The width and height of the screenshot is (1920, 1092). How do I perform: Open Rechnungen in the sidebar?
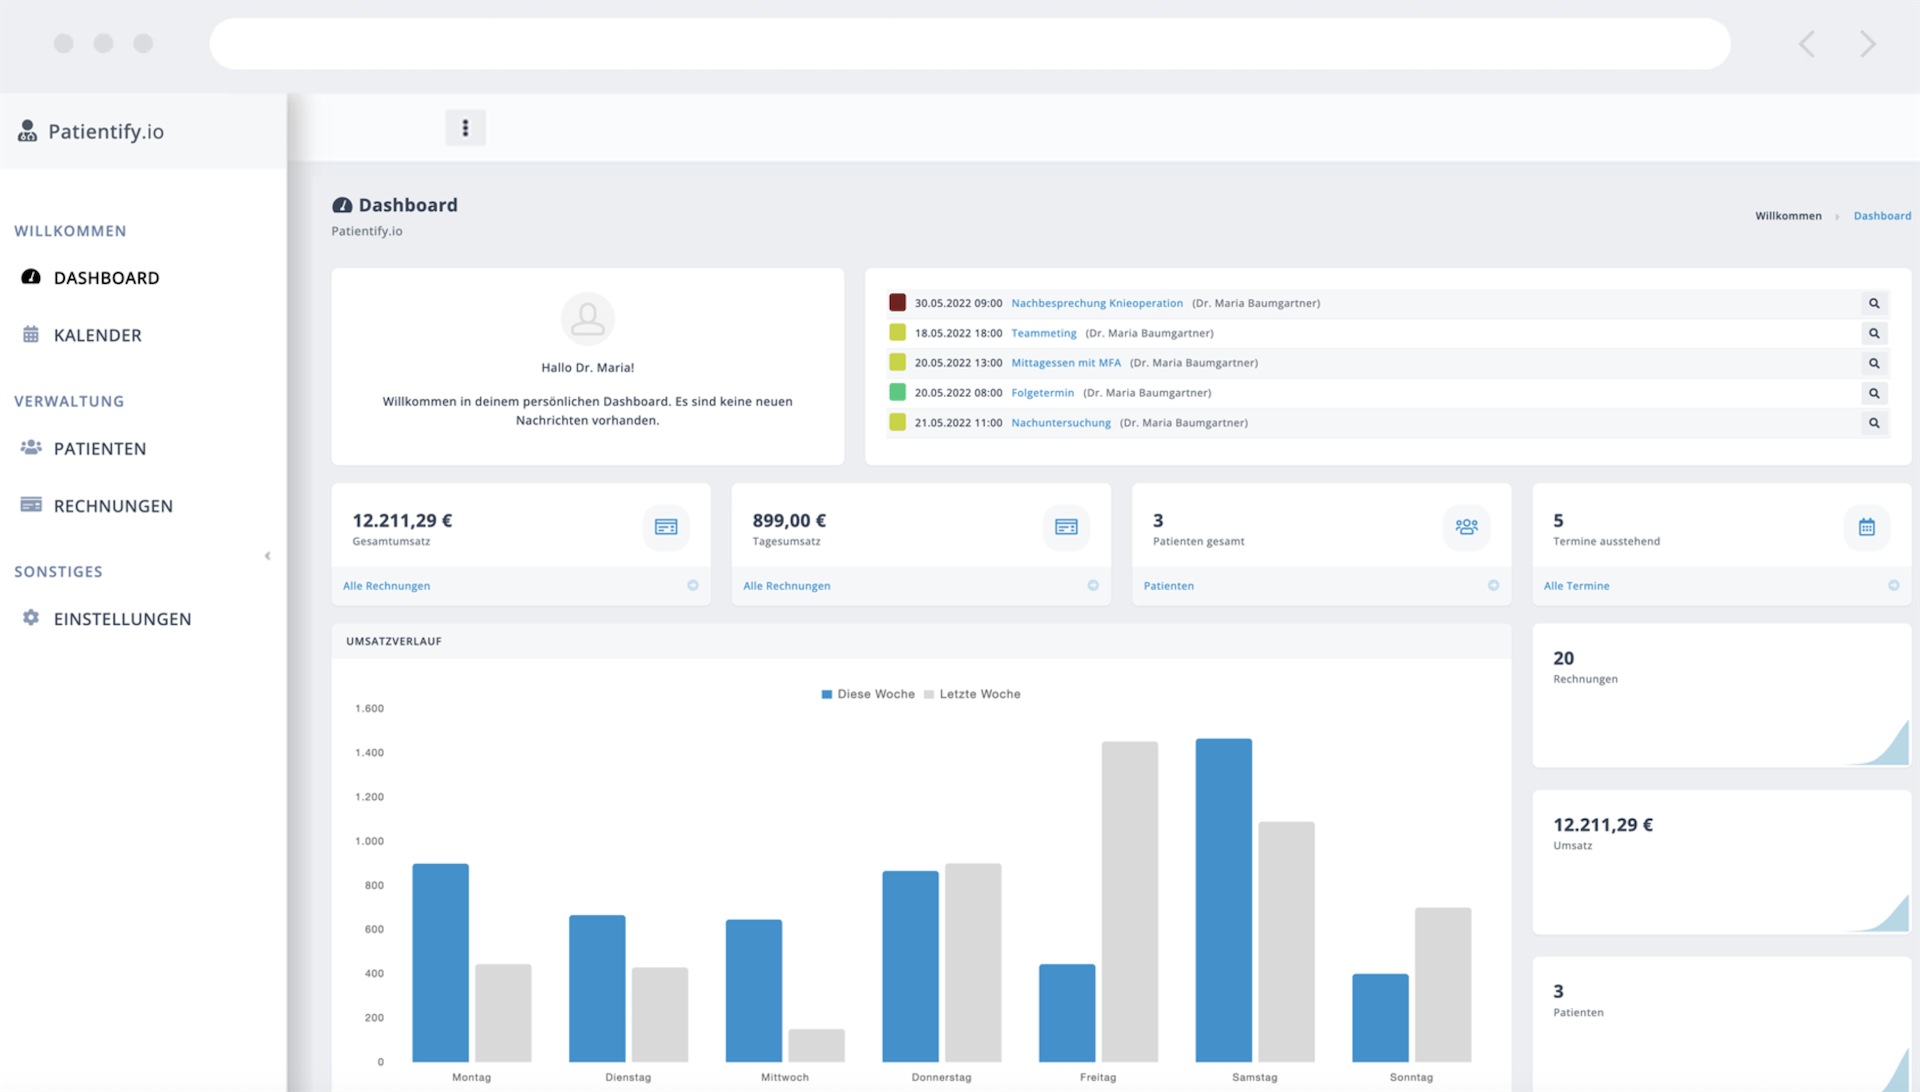(112, 506)
